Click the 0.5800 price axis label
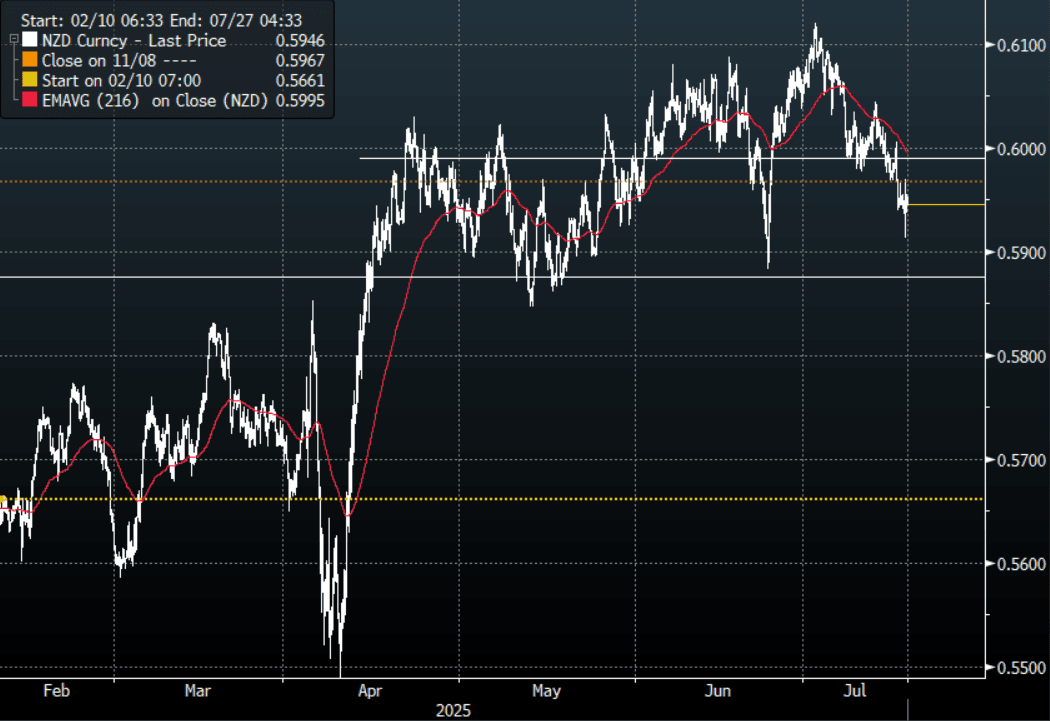The height and width of the screenshot is (721, 1050). click(1014, 357)
